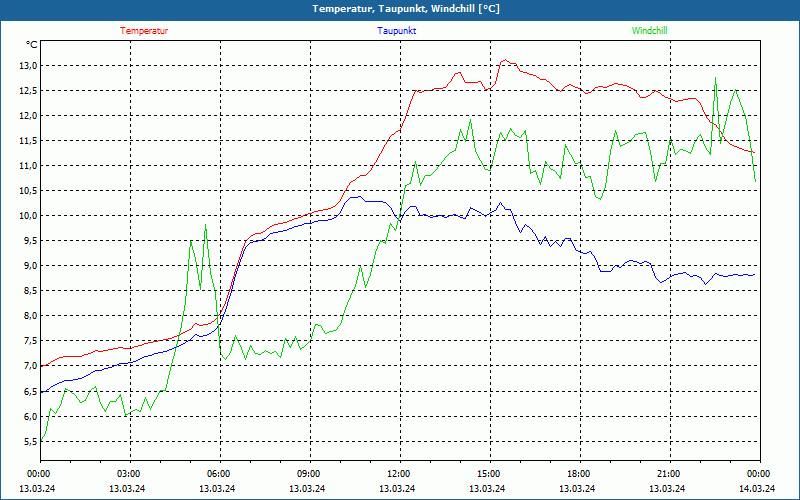Click the 10,5 y-axis value
The height and width of the screenshot is (500, 800).
point(29,190)
